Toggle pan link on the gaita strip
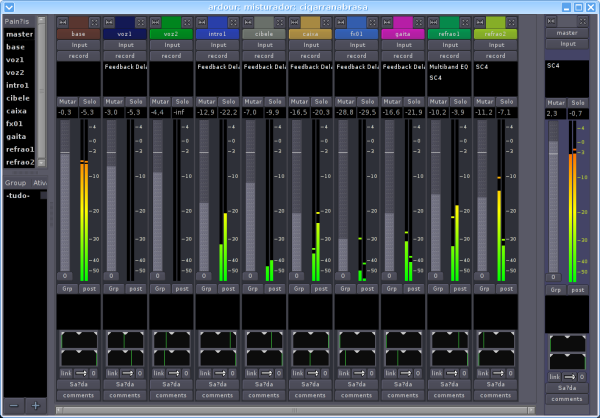The width and height of the screenshot is (600, 418). 390,373
